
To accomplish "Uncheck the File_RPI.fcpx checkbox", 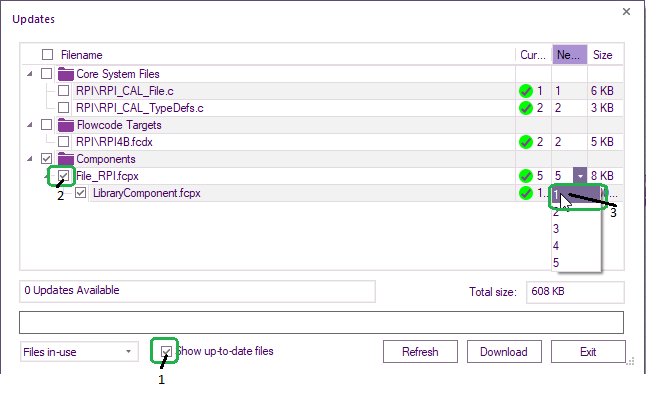I will click(63, 175).
